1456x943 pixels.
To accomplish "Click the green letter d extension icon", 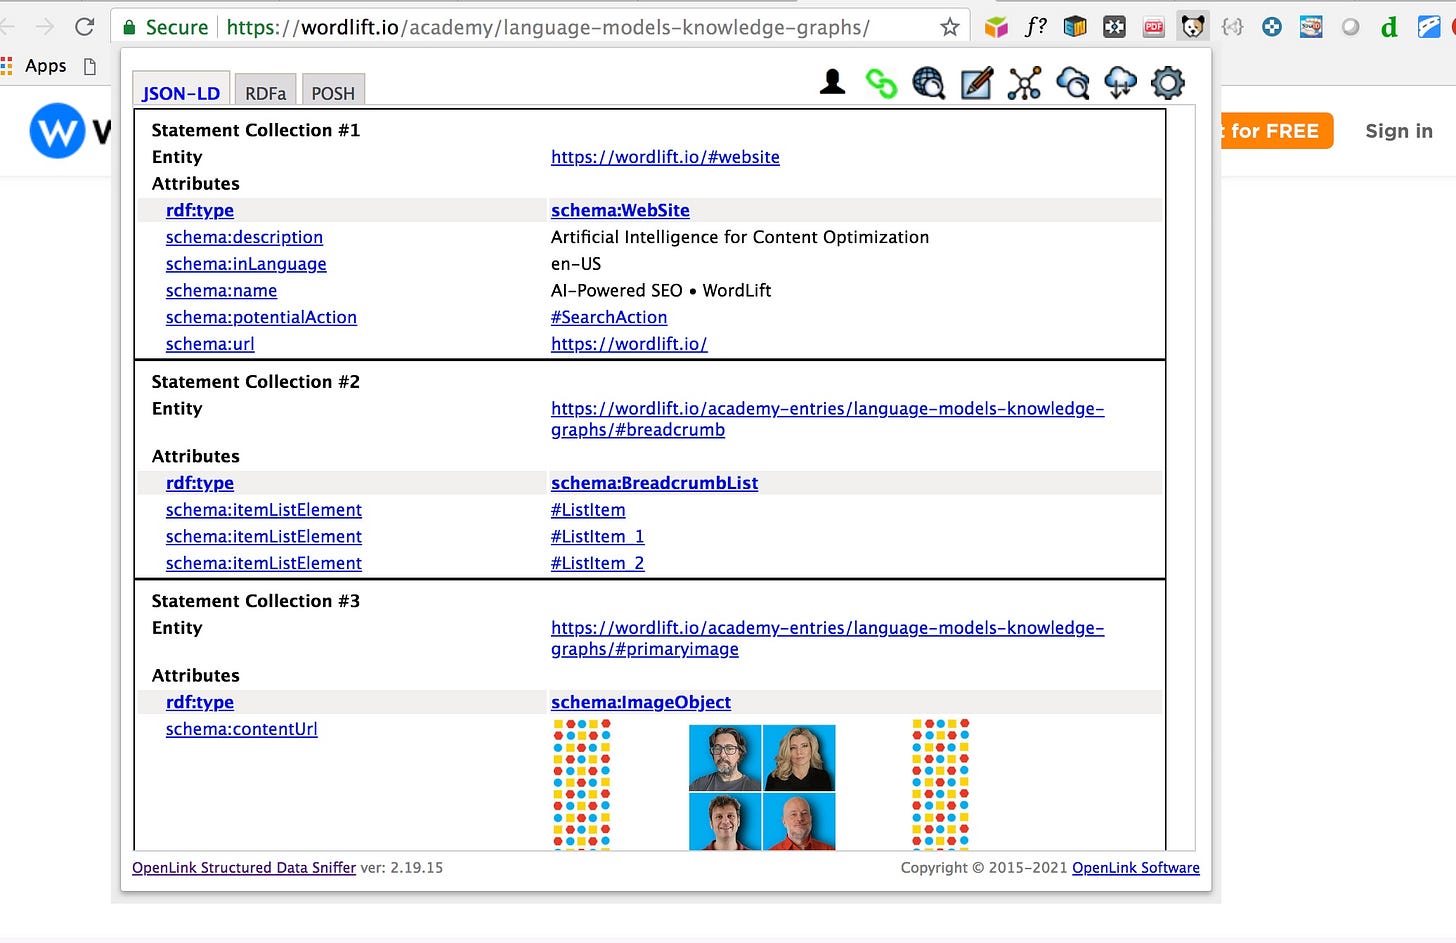I will (x=1389, y=27).
